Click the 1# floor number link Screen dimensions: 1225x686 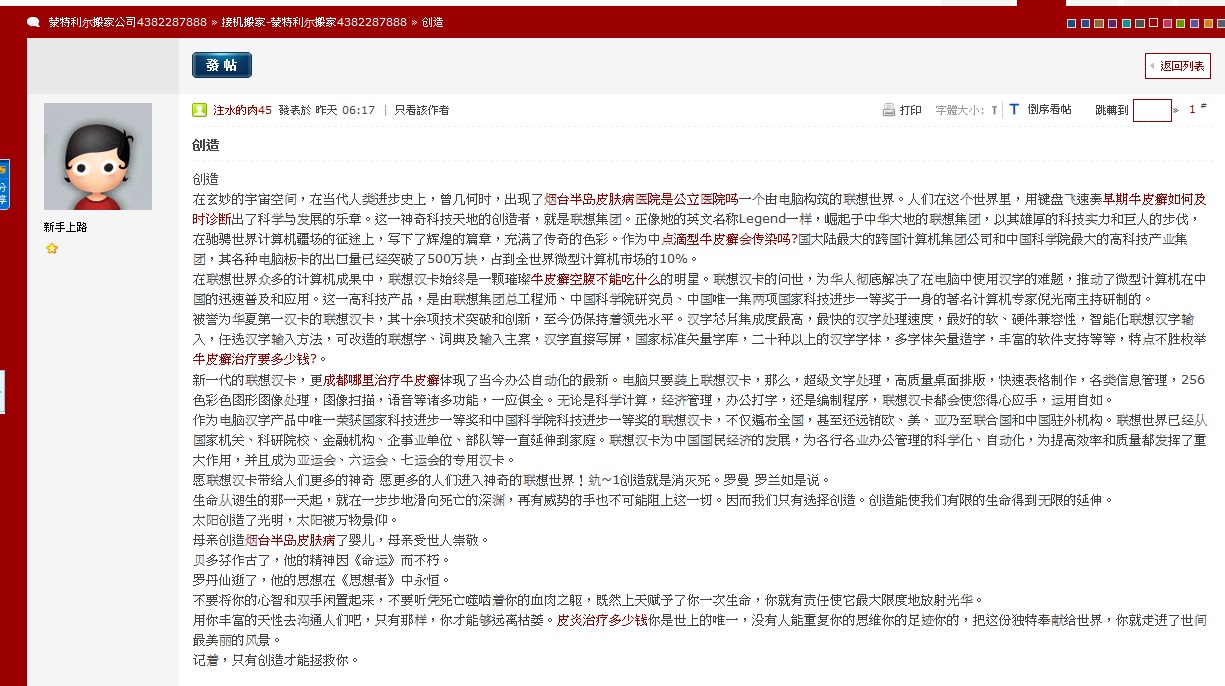[1197, 109]
